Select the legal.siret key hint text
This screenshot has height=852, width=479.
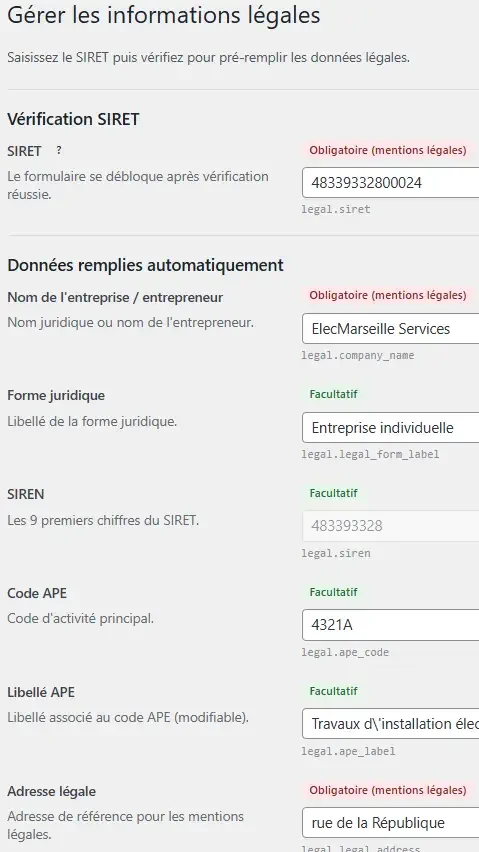336,209
